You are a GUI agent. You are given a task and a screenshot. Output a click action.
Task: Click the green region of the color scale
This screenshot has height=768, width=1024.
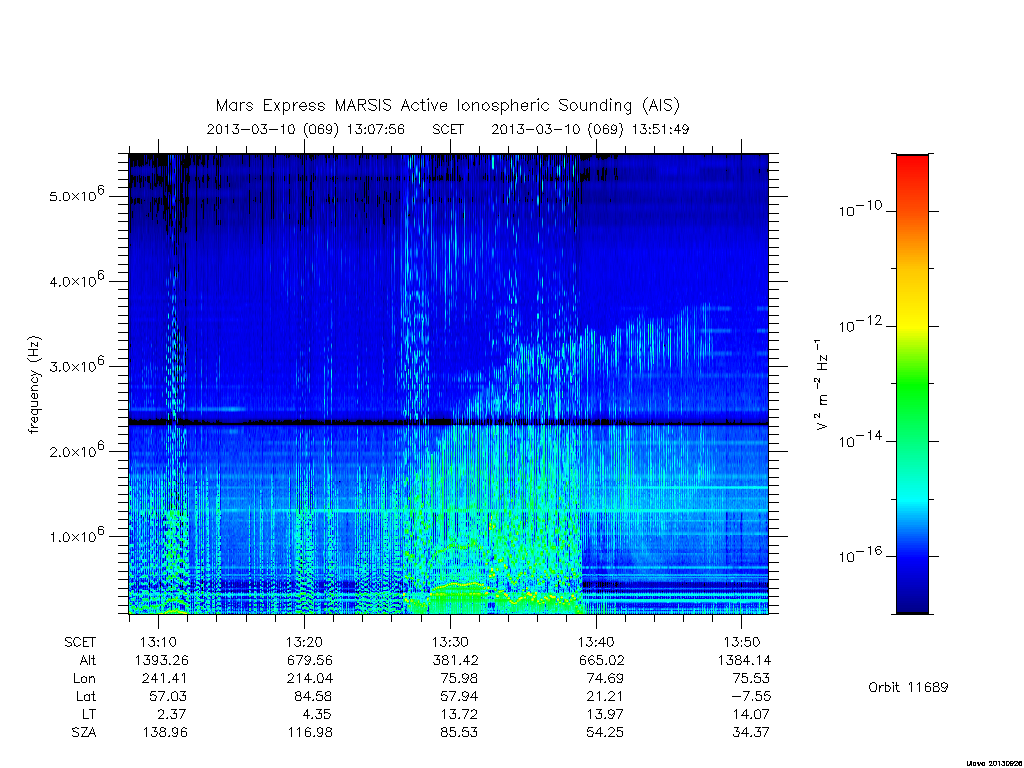912,385
